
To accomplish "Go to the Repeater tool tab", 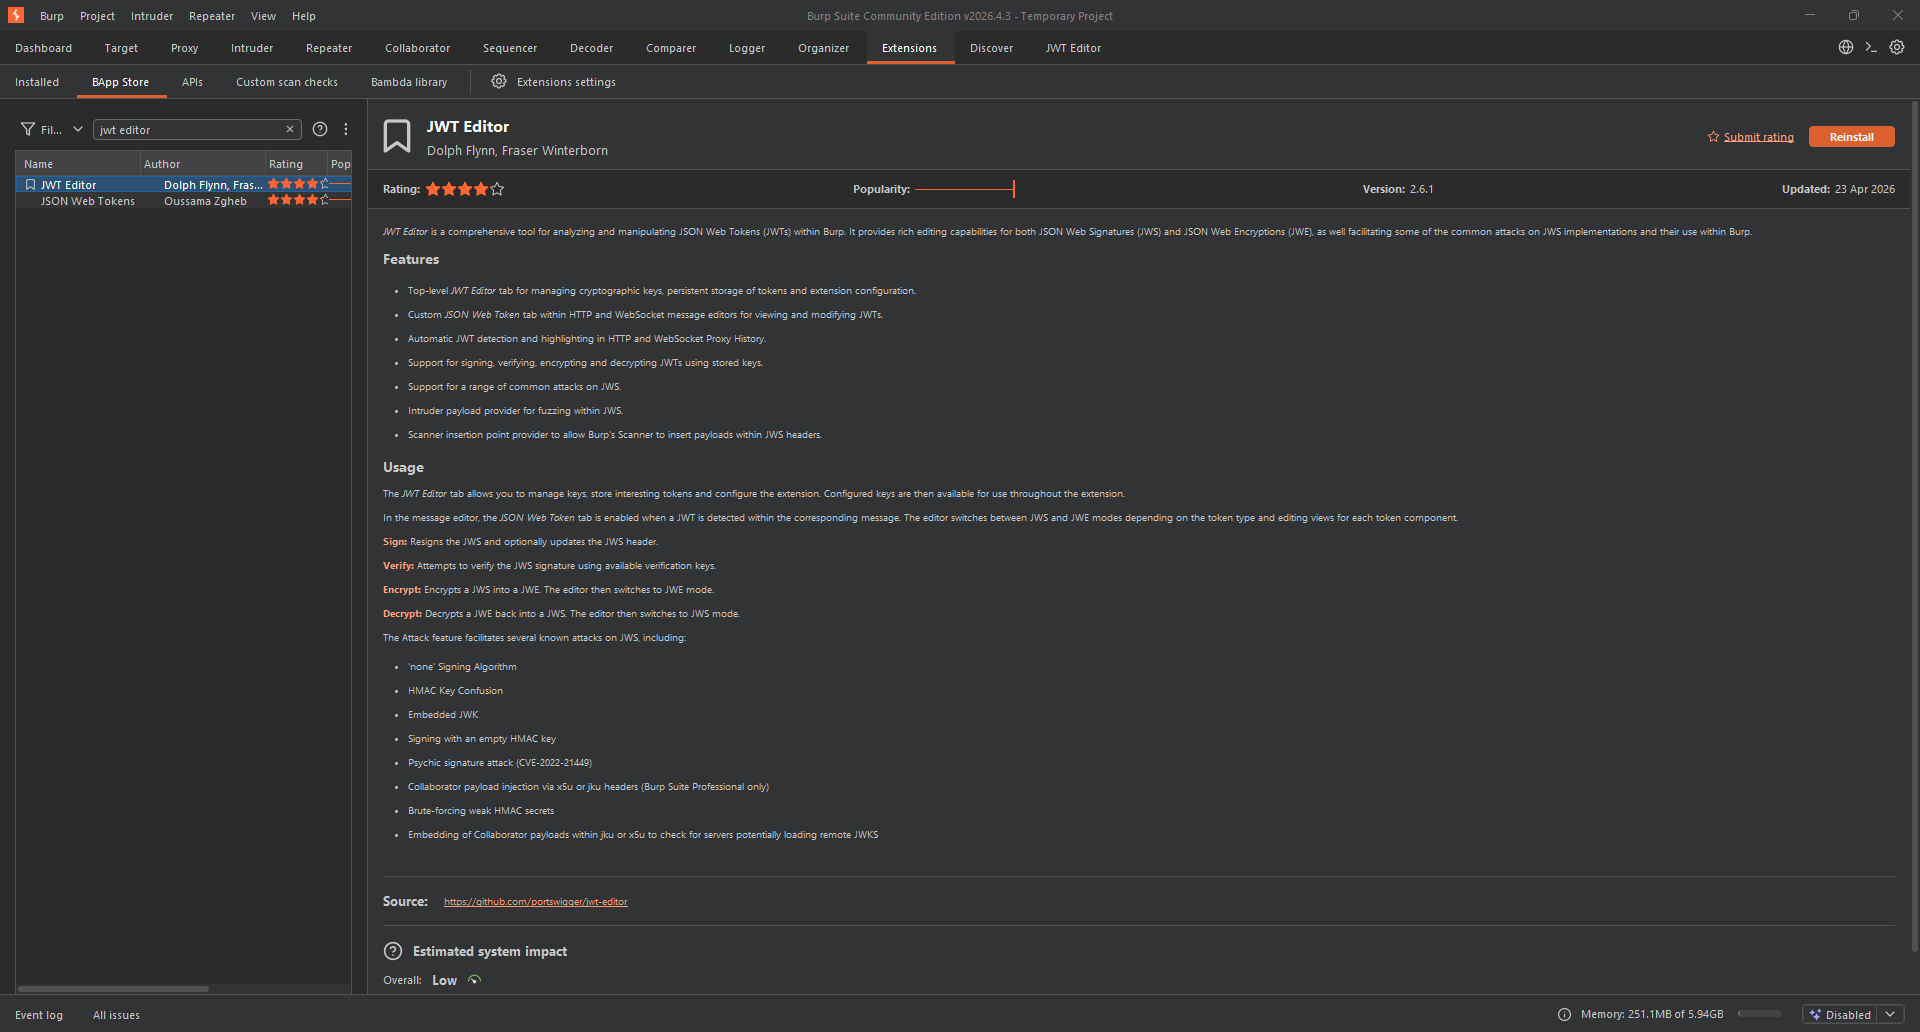I will click(x=329, y=48).
